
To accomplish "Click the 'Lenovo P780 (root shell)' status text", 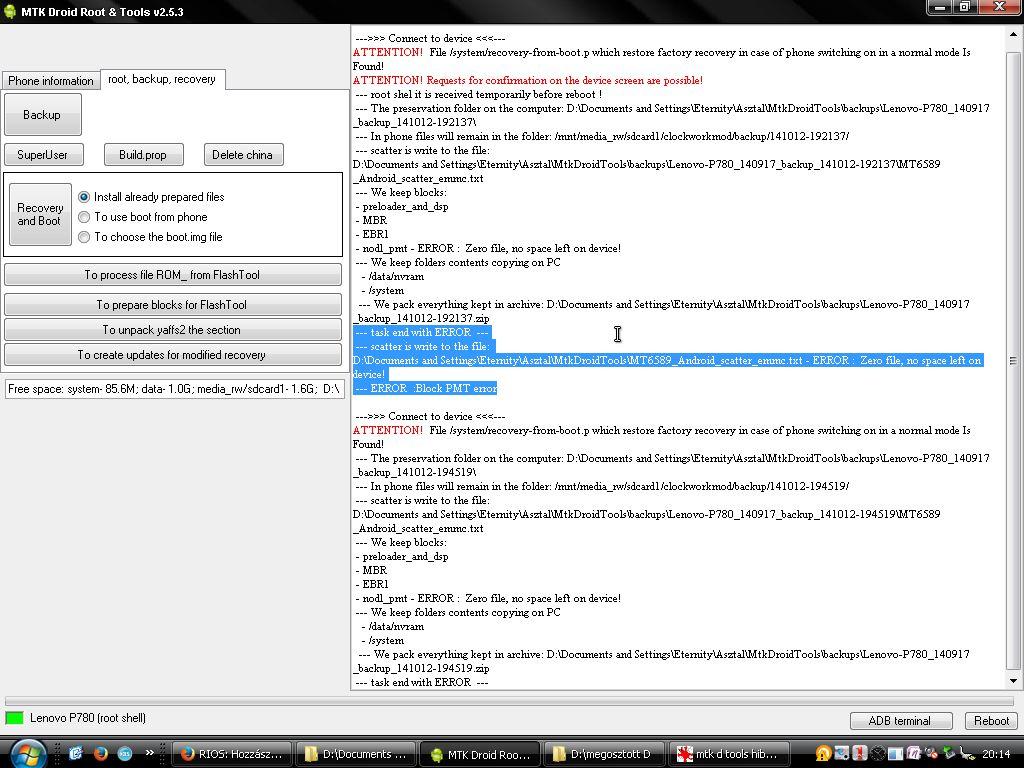I will click(88, 718).
